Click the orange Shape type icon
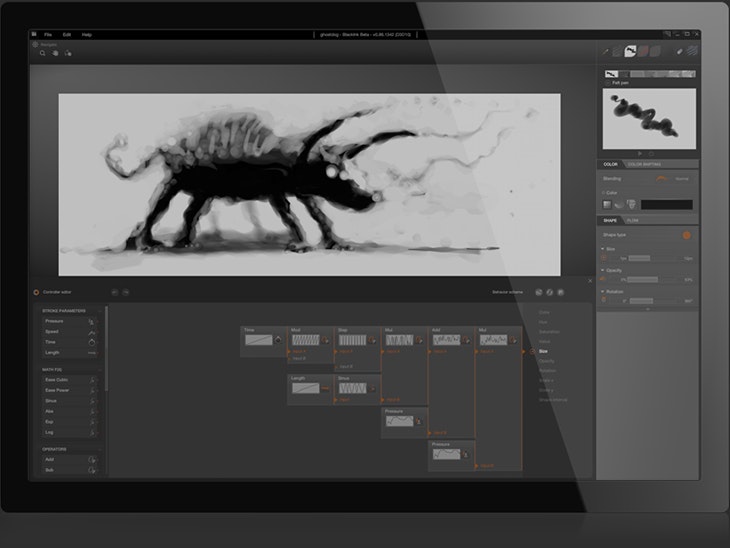Image resolution: width=730 pixels, height=548 pixels. [687, 235]
